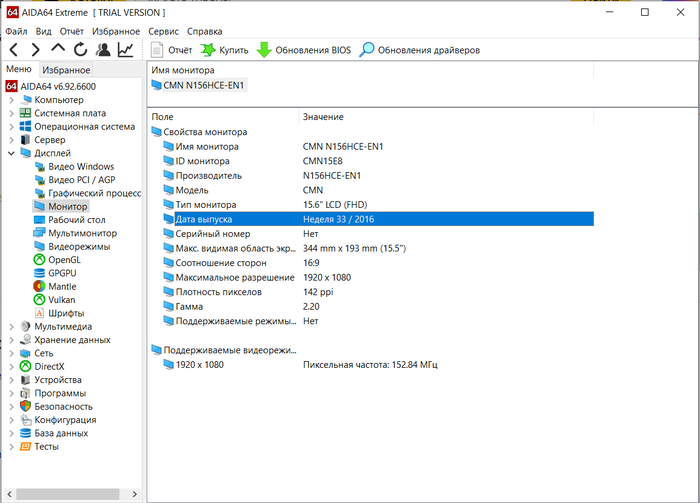Open Обновления драйверов
This screenshot has width=700, height=503.
(420, 50)
